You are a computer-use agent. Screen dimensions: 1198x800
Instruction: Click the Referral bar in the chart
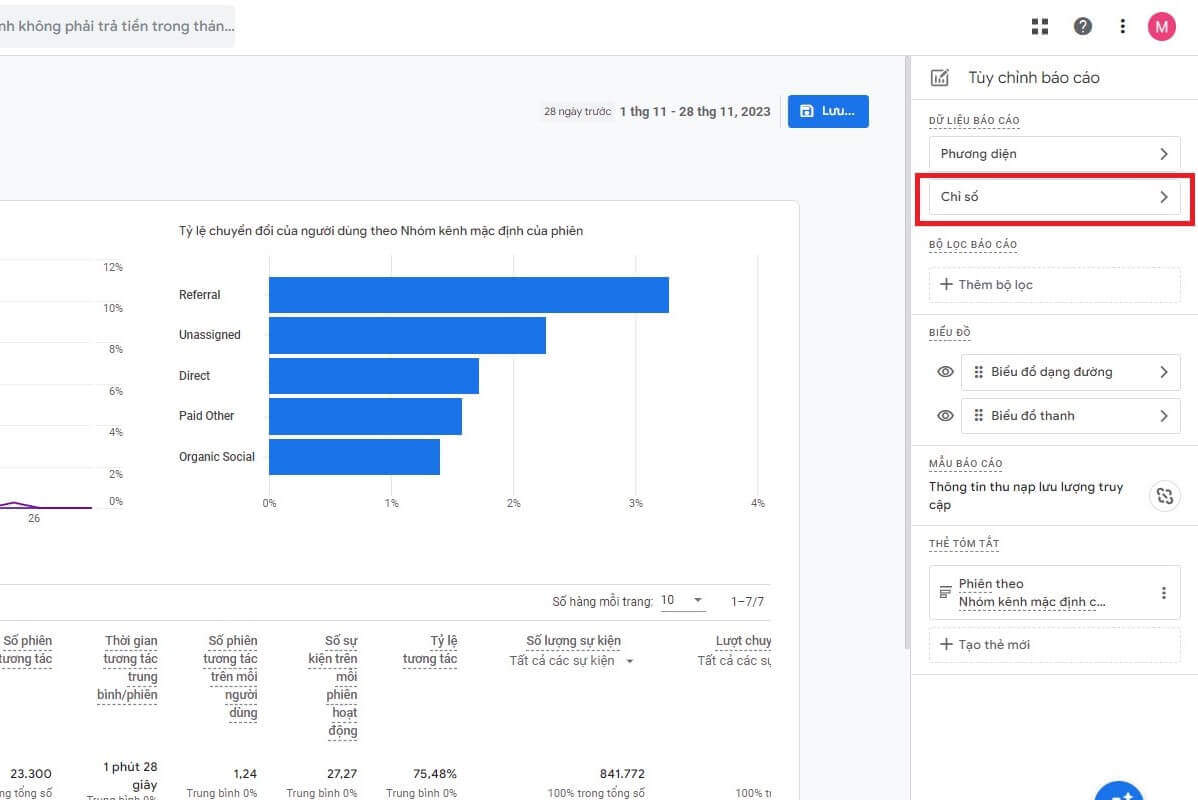click(468, 295)
